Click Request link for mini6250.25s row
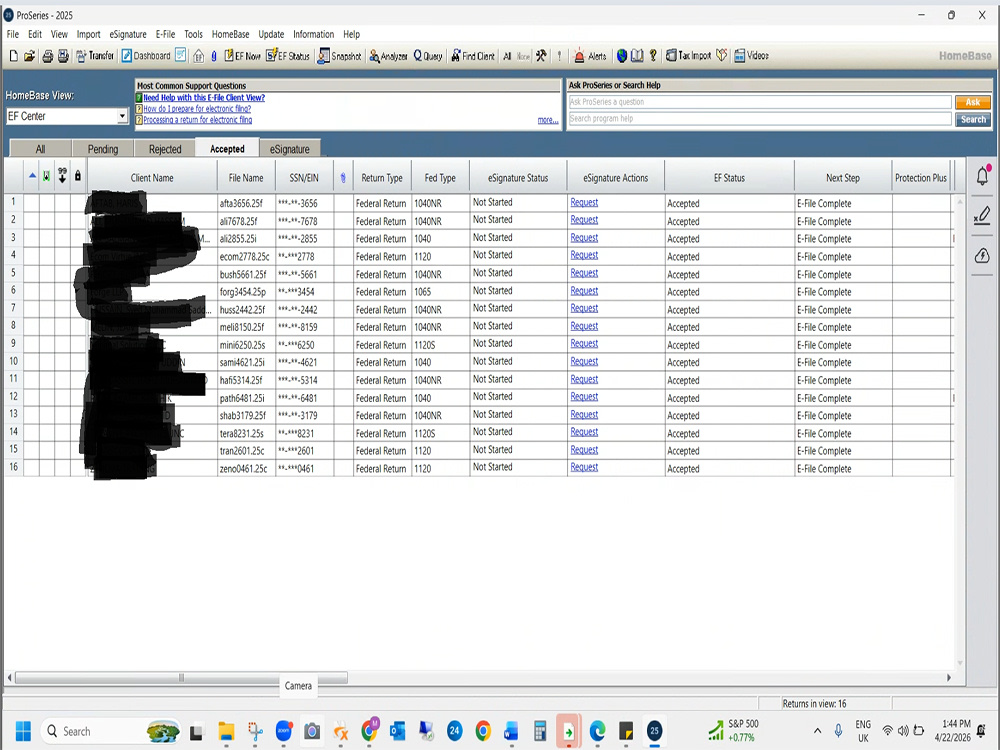The height and width of the screenshot is (750, 1000). pos(584,343)
